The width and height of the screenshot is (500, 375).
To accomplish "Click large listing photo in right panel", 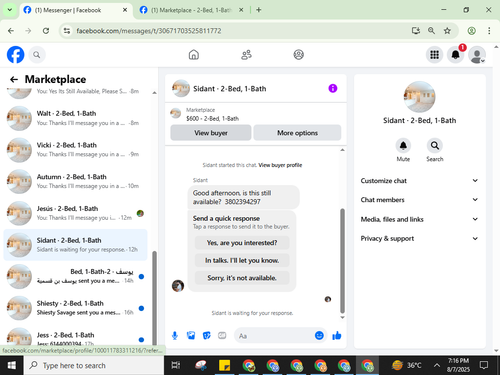I will (419, 97).
